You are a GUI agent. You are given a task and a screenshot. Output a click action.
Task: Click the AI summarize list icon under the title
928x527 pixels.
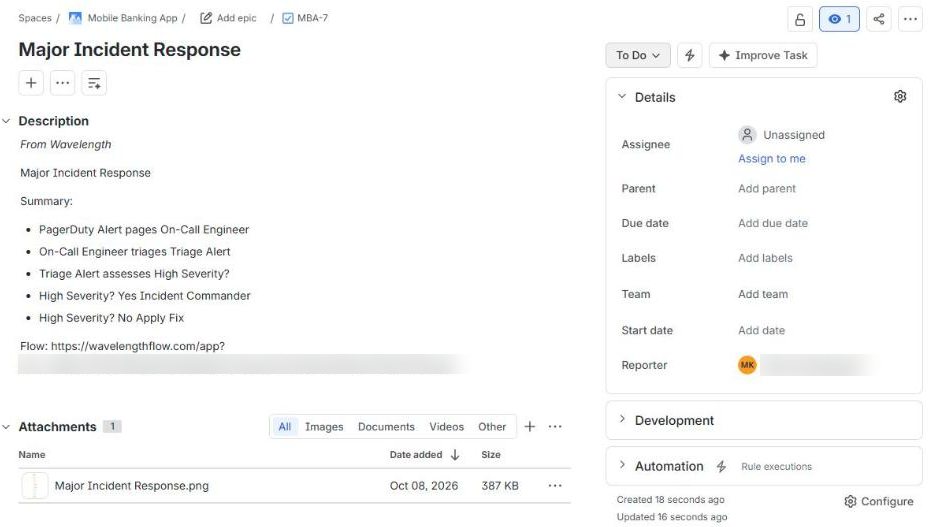[x=94, y=83]
